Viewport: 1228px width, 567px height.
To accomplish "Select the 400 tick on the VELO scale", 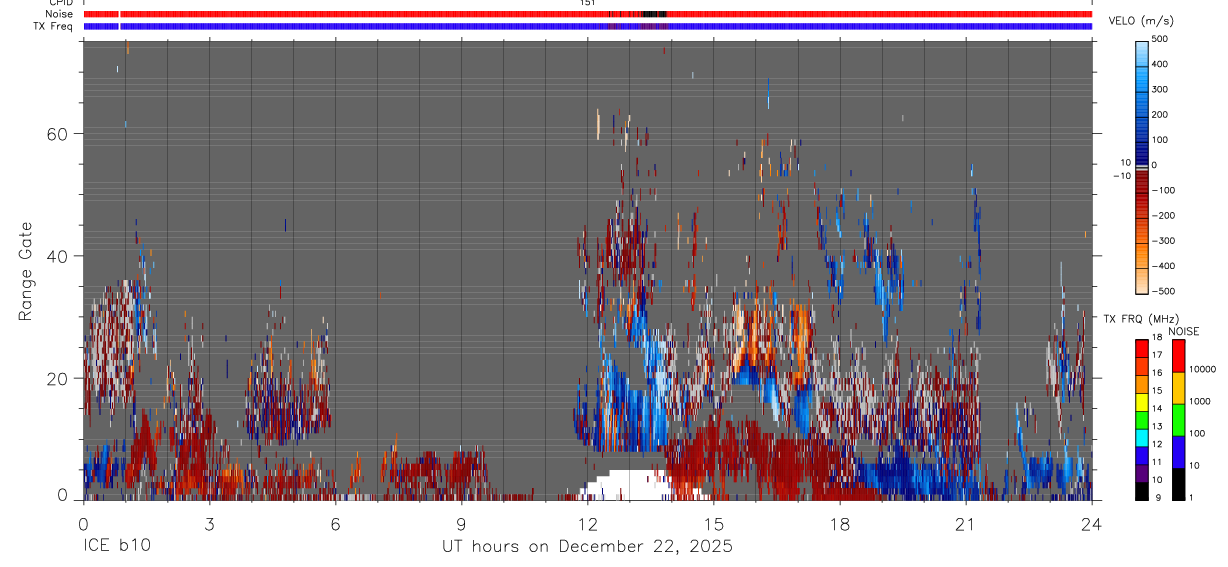I will (x=1162, y=64).
